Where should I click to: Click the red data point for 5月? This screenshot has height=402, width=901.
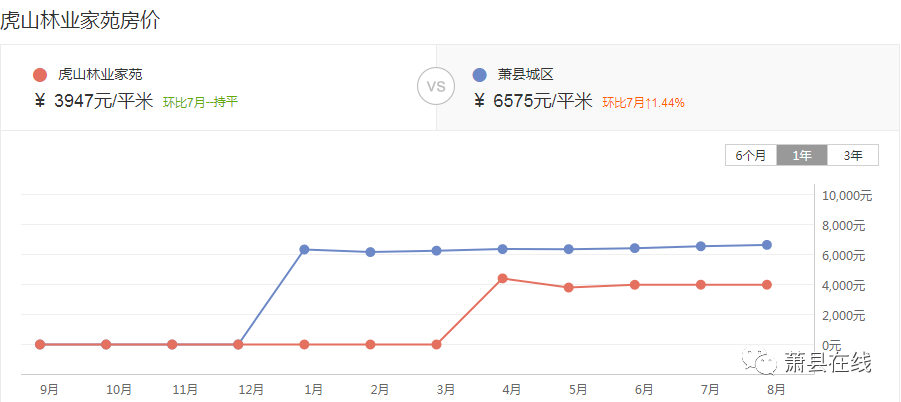click(568, 287)
